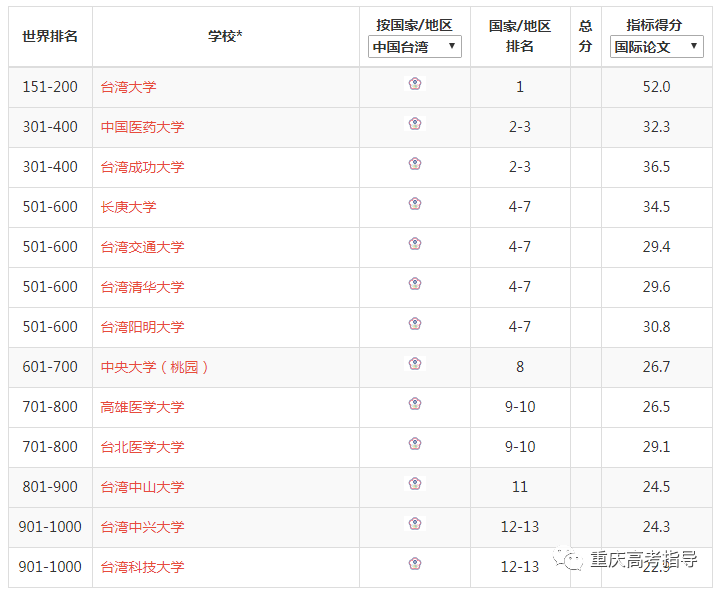Select the world rank 801-900 cell
Screen dimensions: 721x592
click(50, 487)
